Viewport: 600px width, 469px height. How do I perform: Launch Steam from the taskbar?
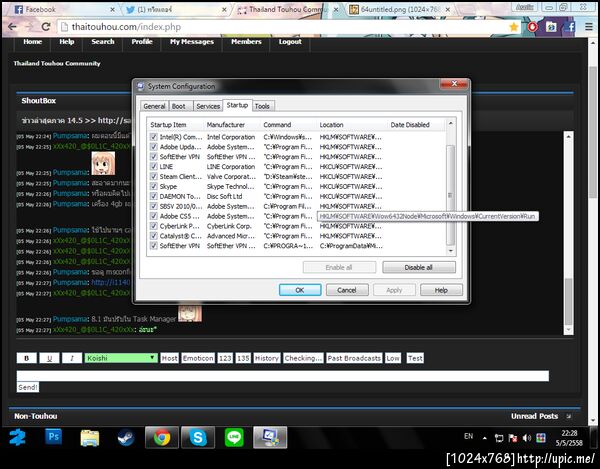(x=126, y=438)
